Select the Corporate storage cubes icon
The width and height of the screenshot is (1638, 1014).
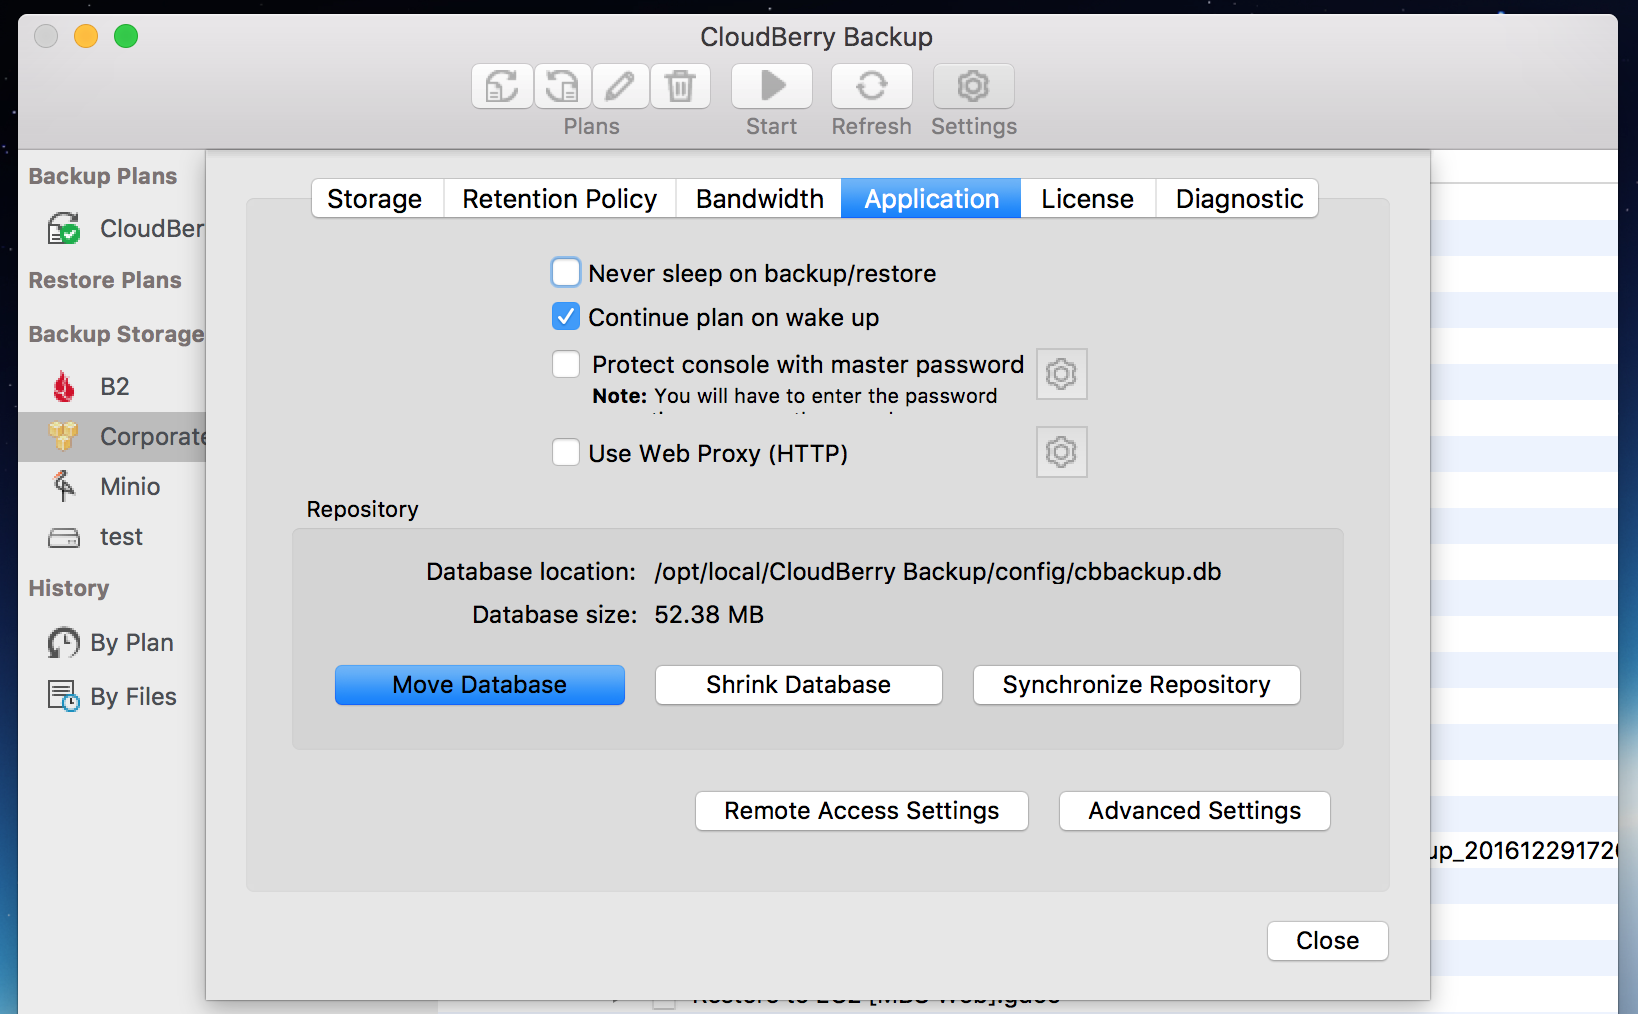tap(63, 436)
